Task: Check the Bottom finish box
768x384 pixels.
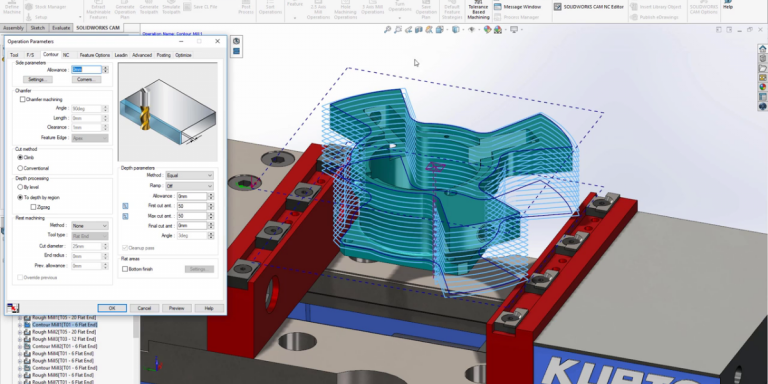Action: pyautogui.click(x=125, y=269)
